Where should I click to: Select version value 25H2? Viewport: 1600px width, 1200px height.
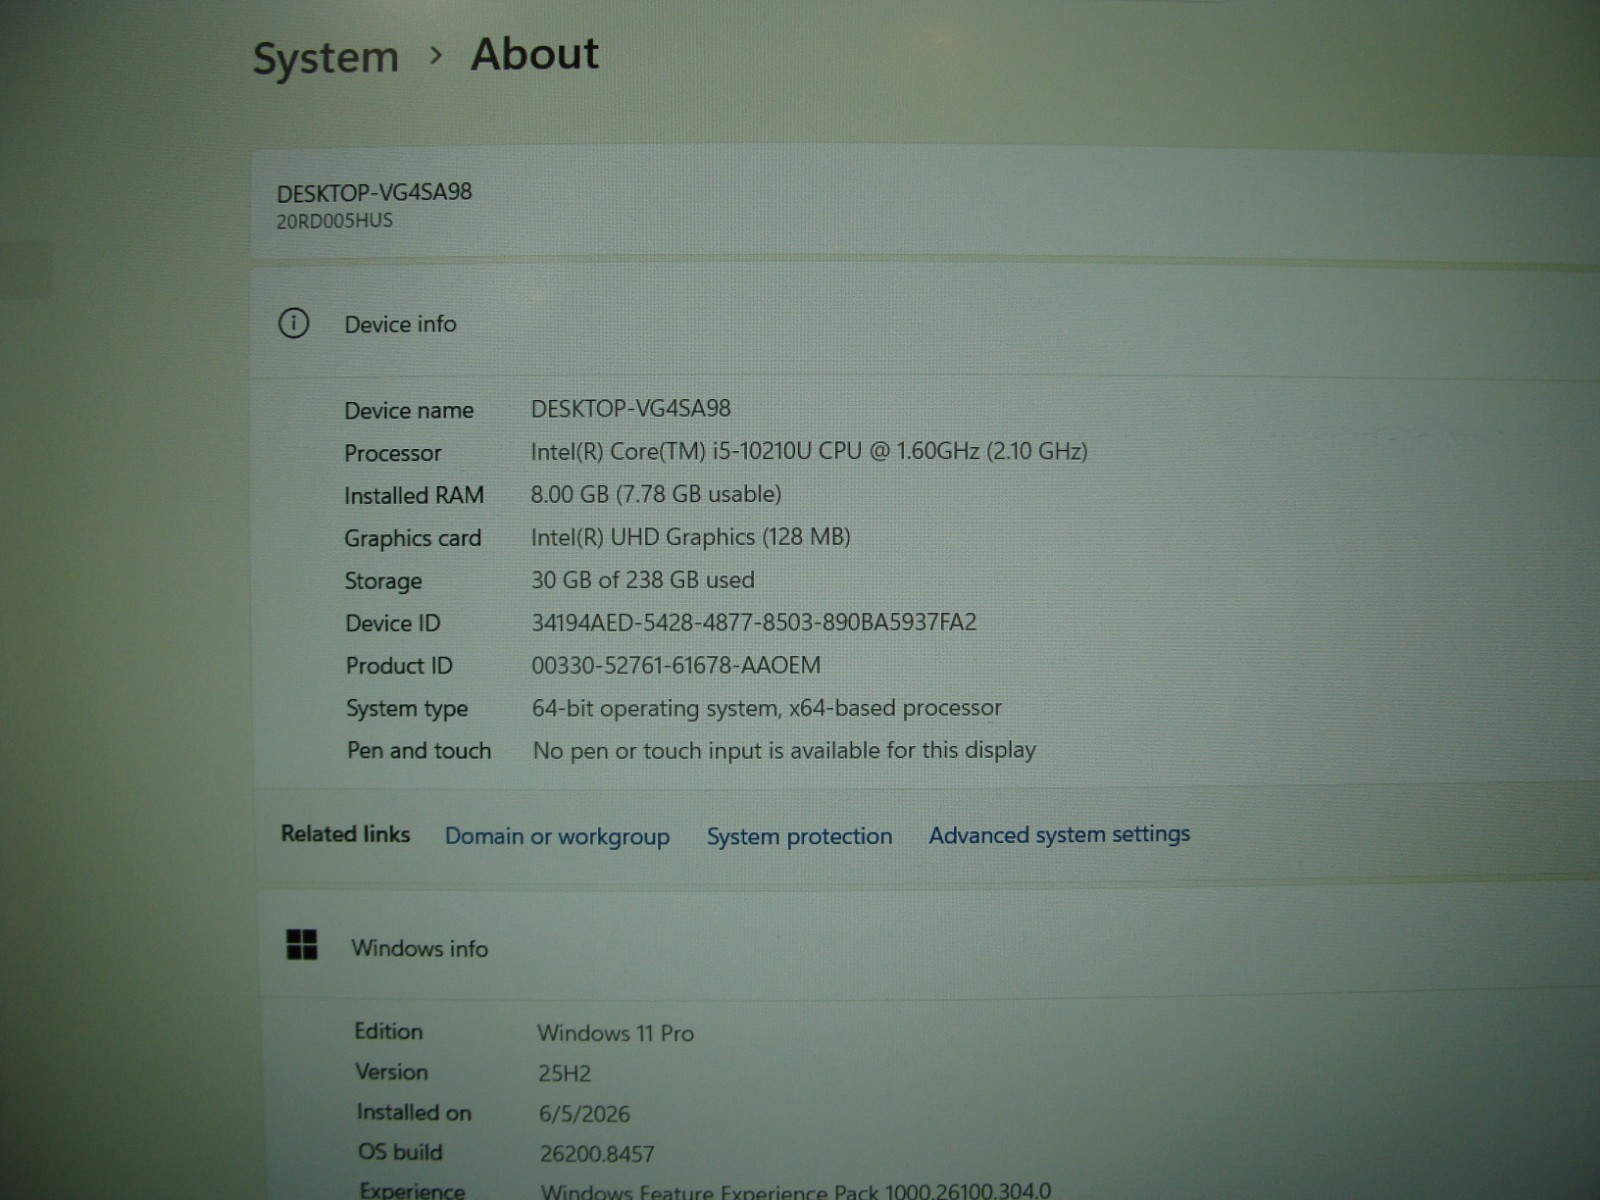click(564, 1074)
